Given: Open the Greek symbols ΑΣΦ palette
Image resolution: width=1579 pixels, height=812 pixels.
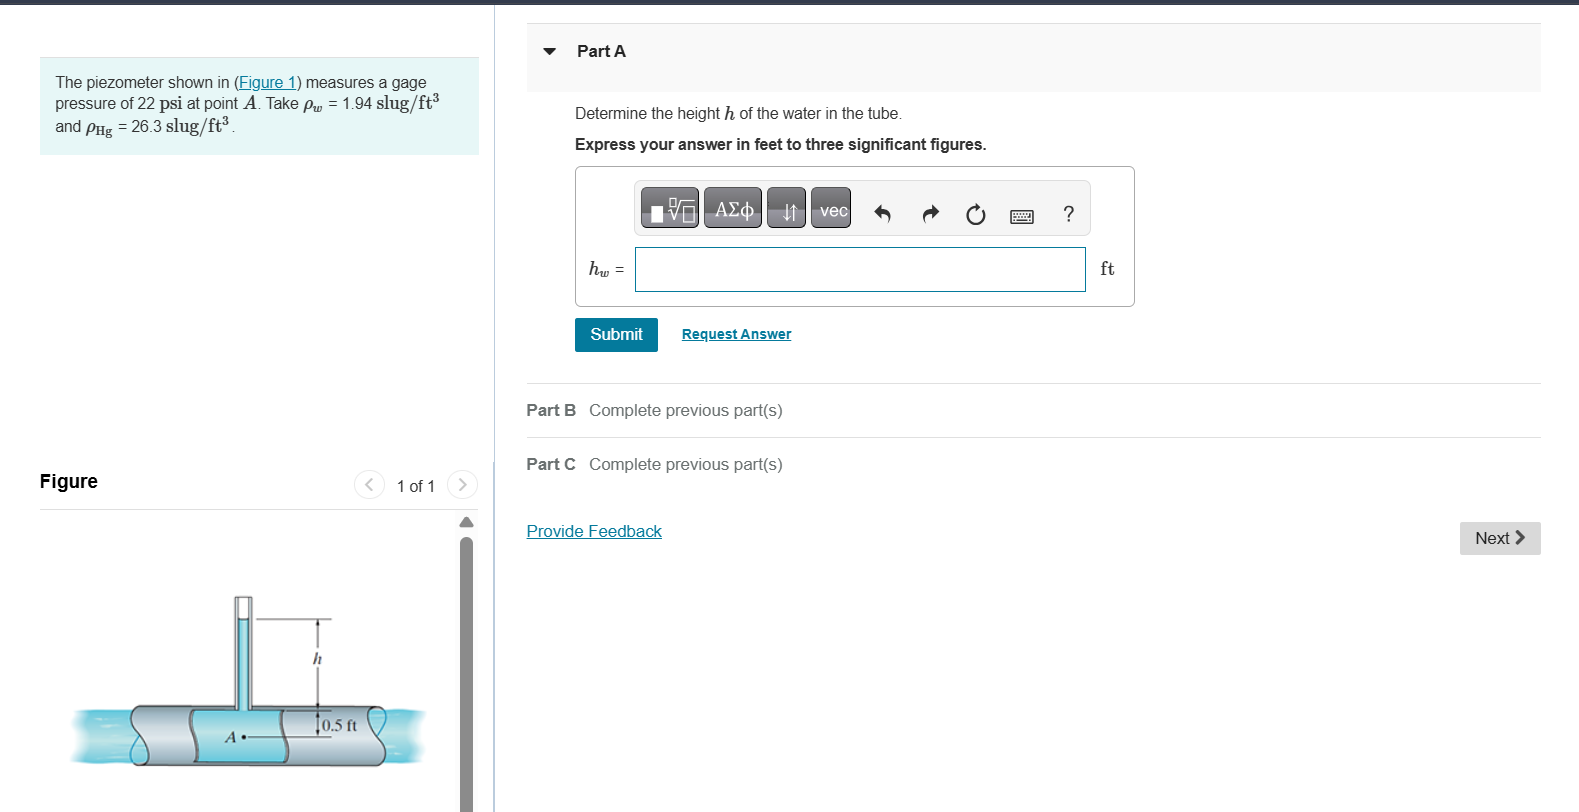Looking at the screenshot, I should [x=733, y=208].
